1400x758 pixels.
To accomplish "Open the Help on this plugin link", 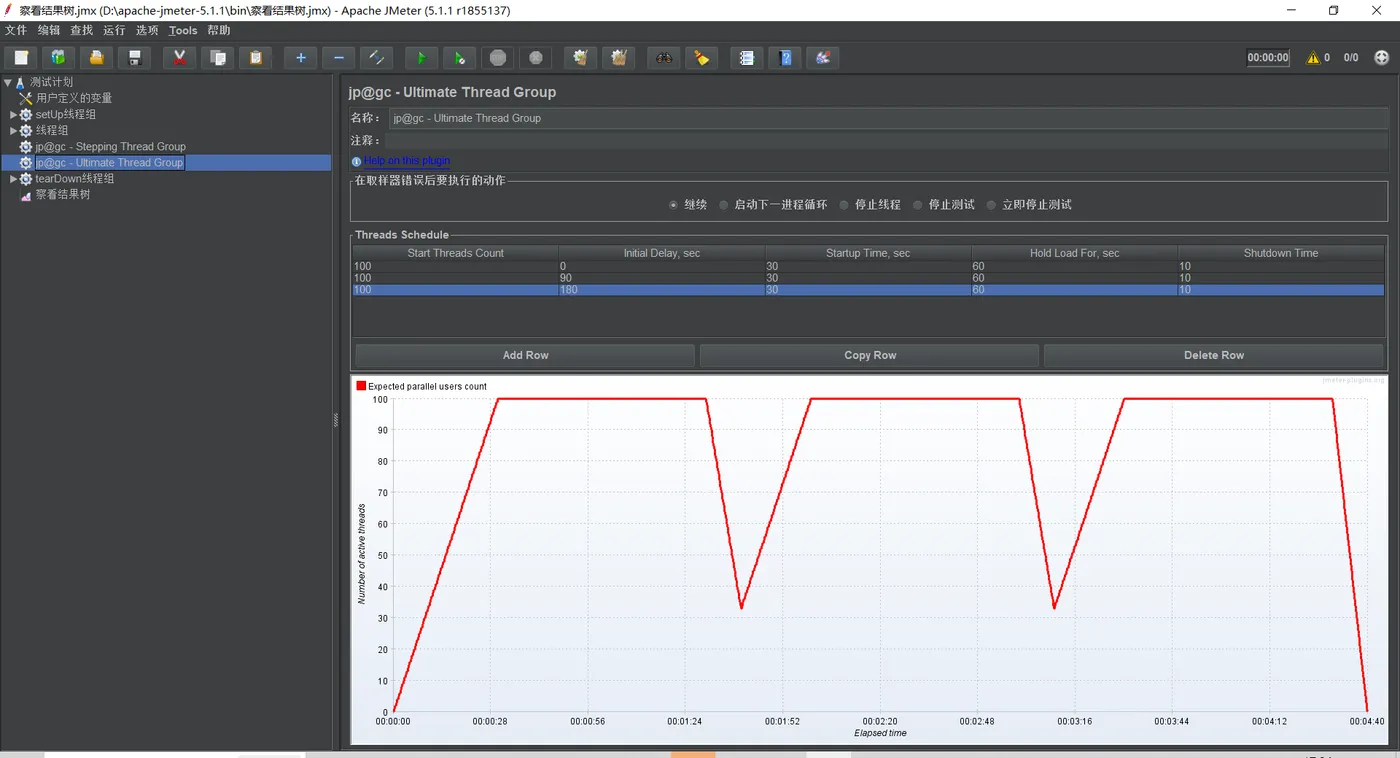I will [x=406, y=161].
